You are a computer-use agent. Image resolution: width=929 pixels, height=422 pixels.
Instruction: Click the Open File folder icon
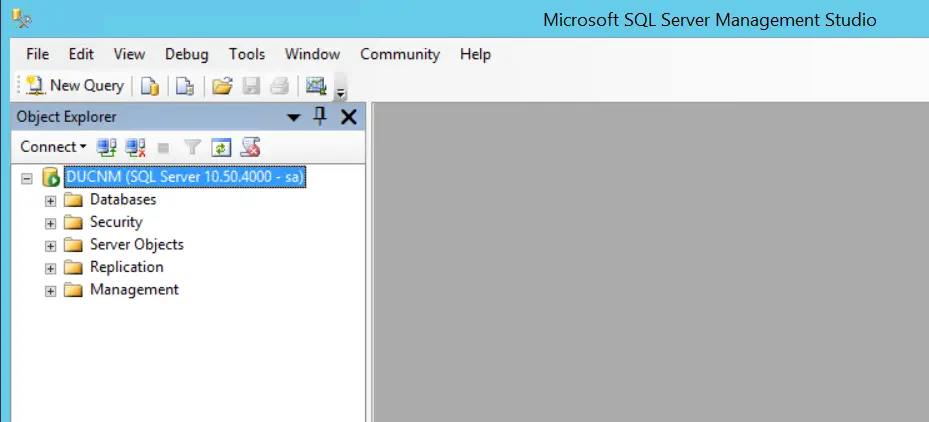(x=222, y=87)
